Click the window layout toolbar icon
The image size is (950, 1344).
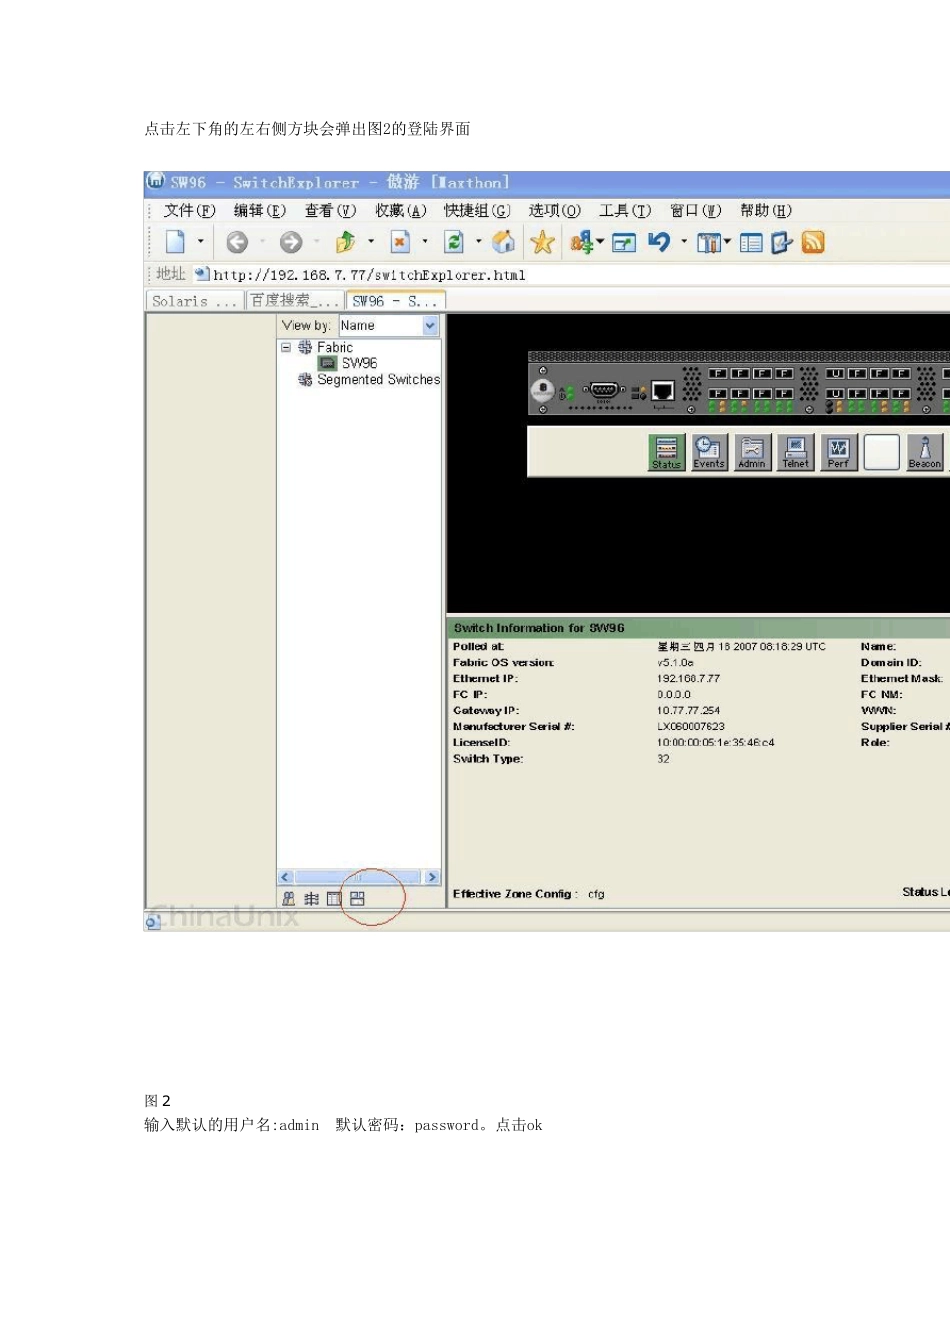tap(624, 242)
